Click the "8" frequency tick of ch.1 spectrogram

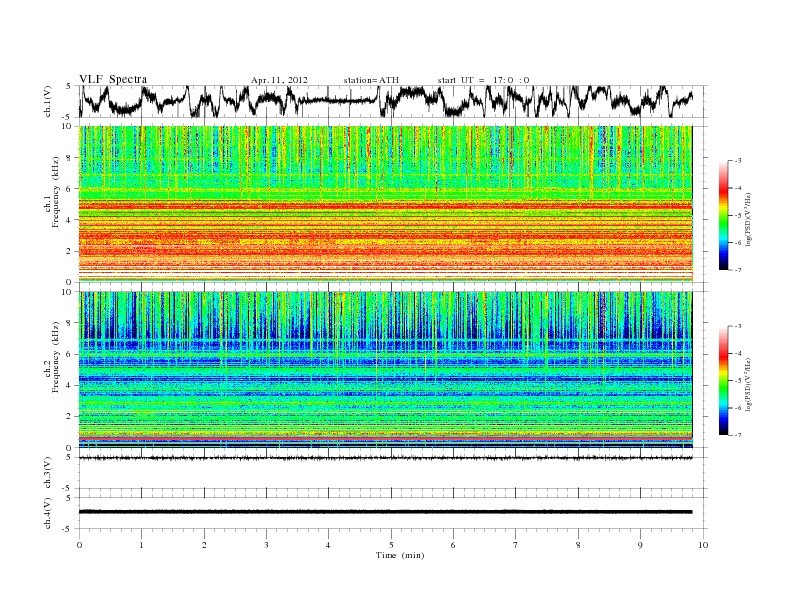(69, 158)
